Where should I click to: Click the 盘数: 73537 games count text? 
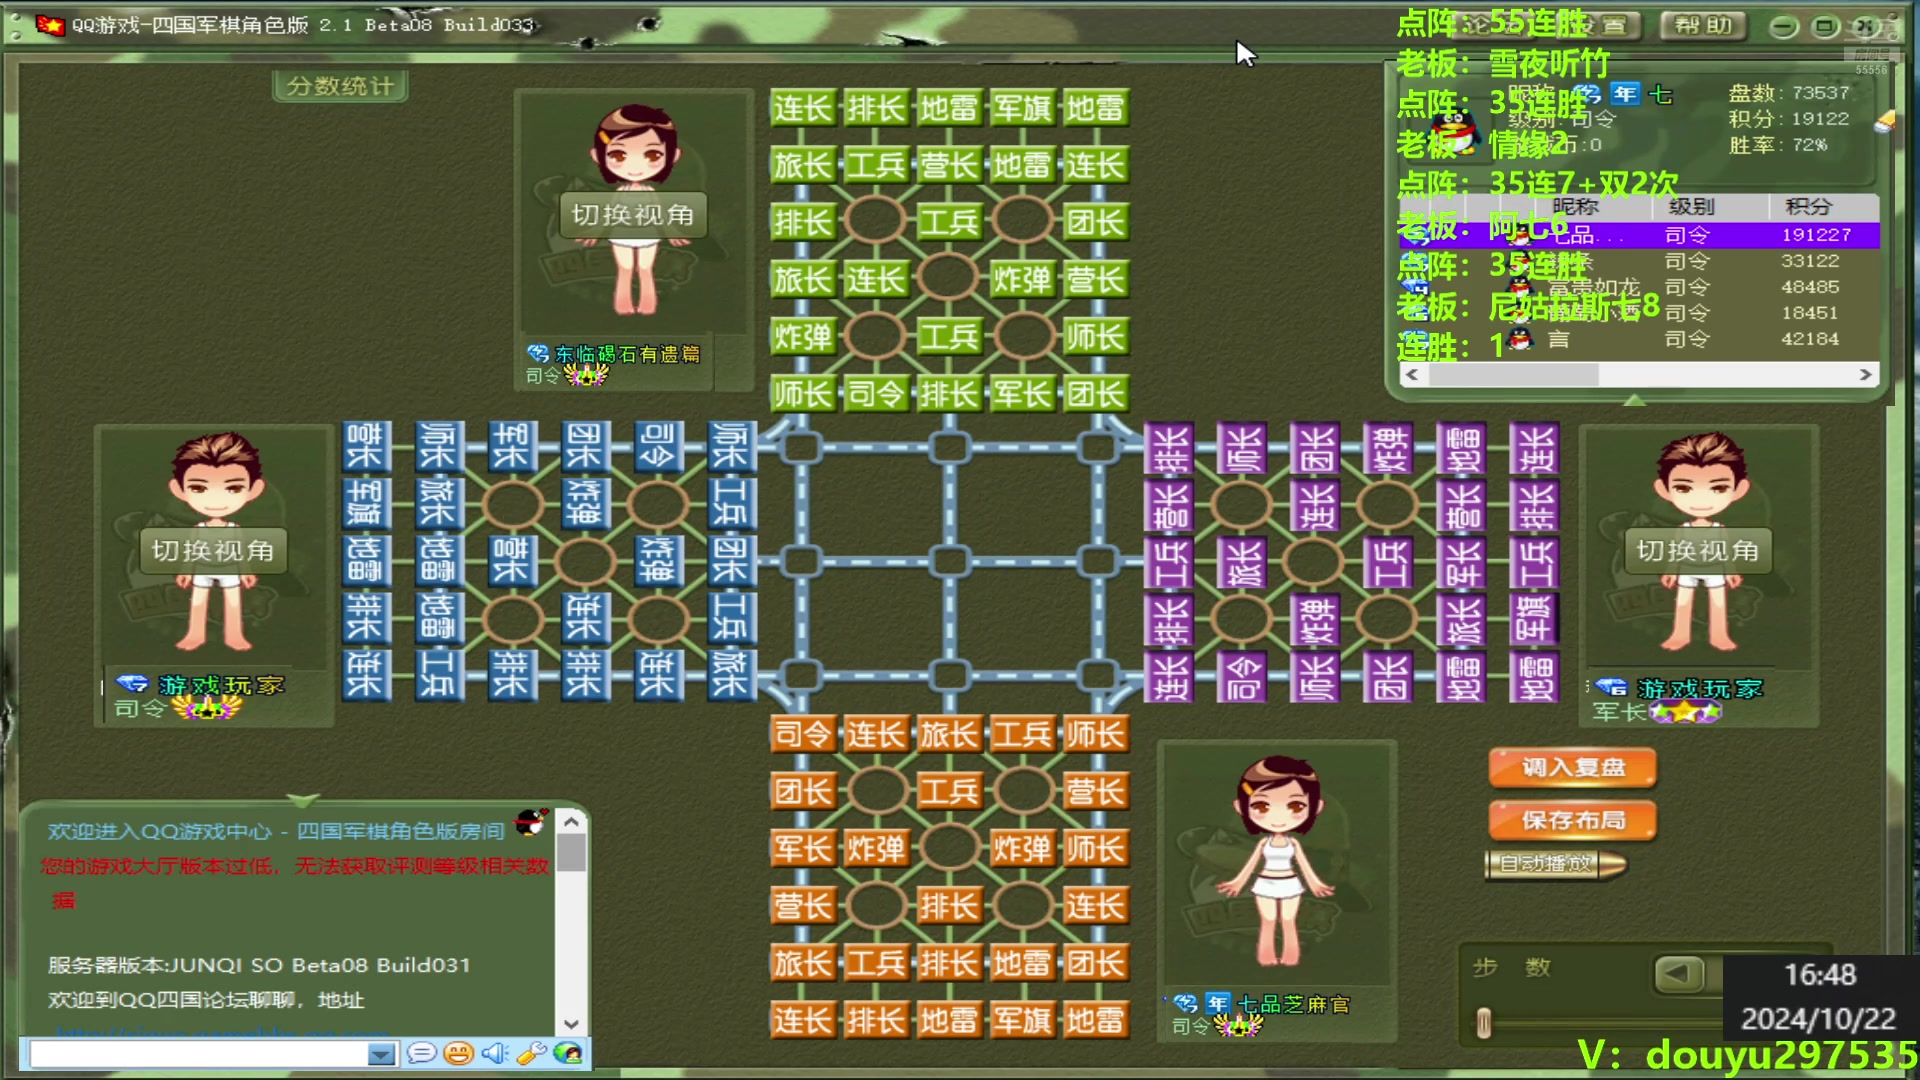[x=1789, y=93]
